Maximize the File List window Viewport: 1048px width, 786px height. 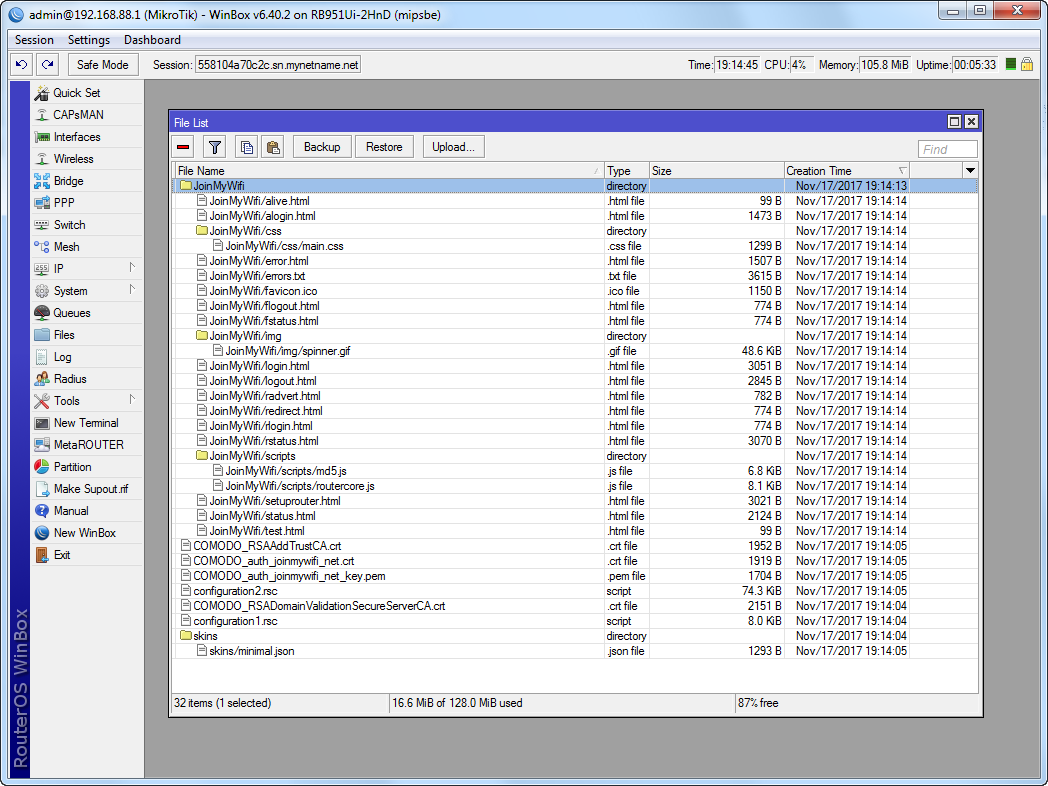(x=954, y=122)
